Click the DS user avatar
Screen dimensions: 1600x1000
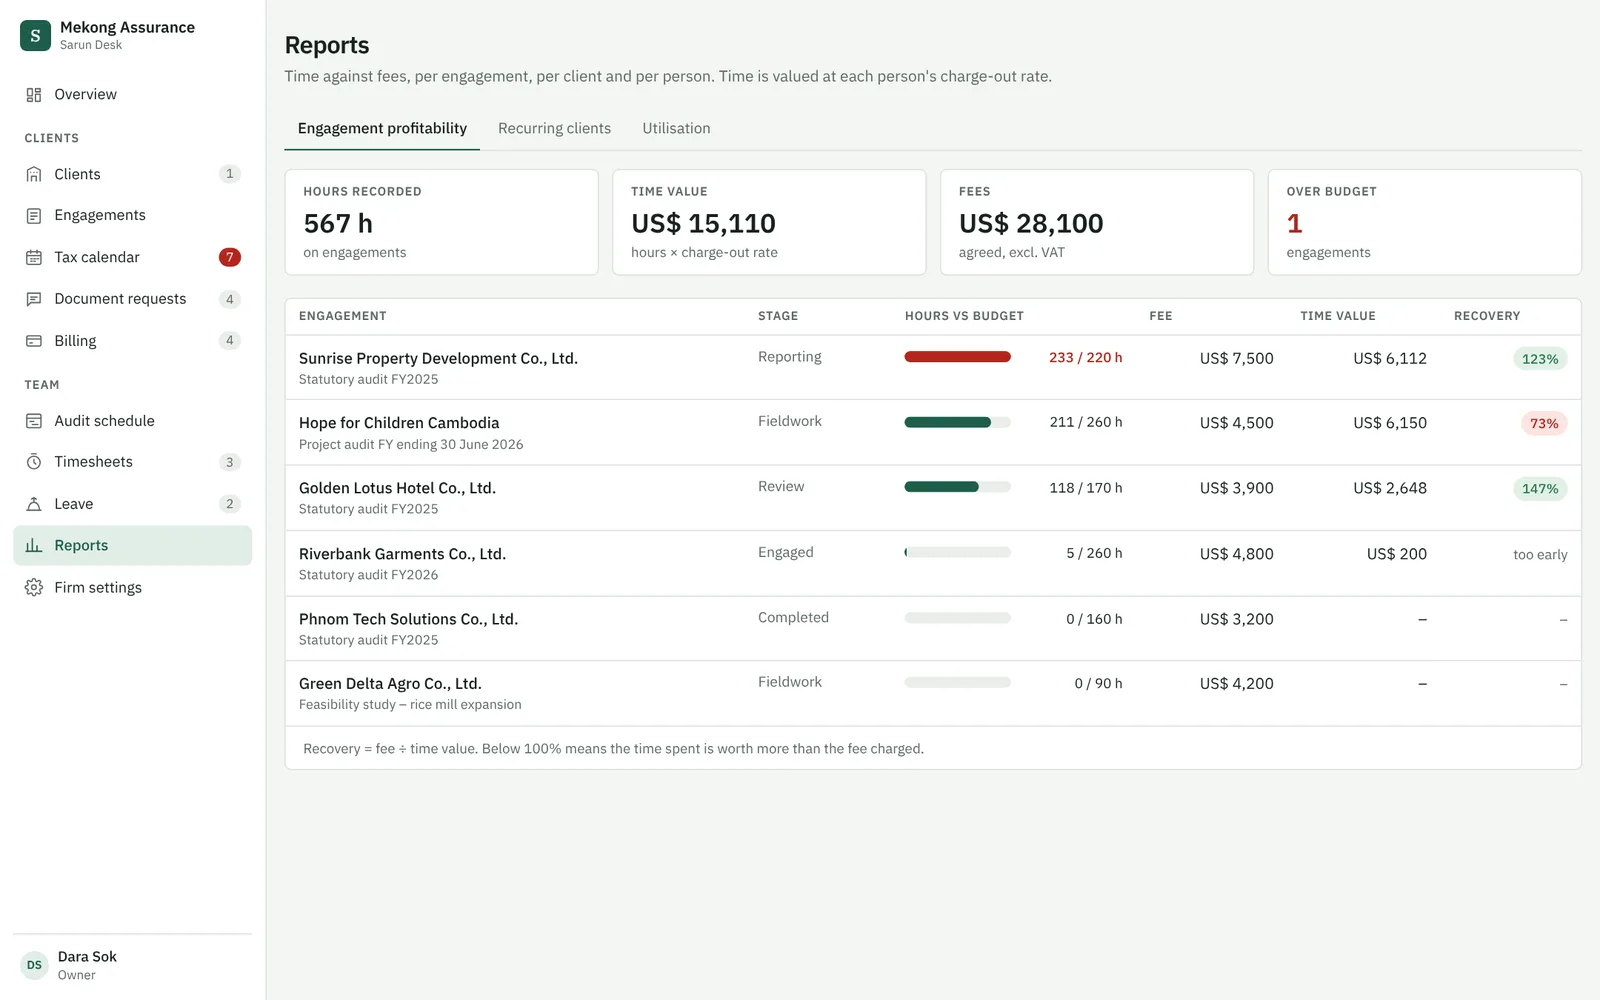pos(35,965)
